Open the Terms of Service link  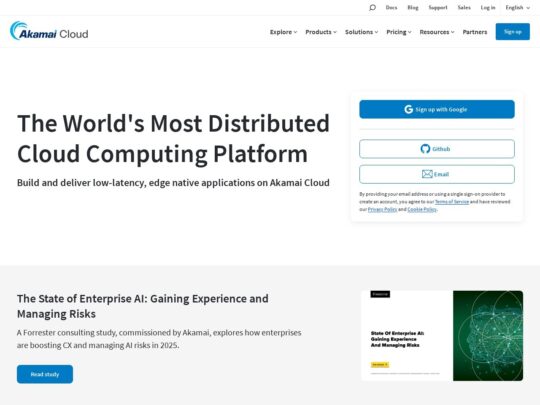[x=451, y=202]
